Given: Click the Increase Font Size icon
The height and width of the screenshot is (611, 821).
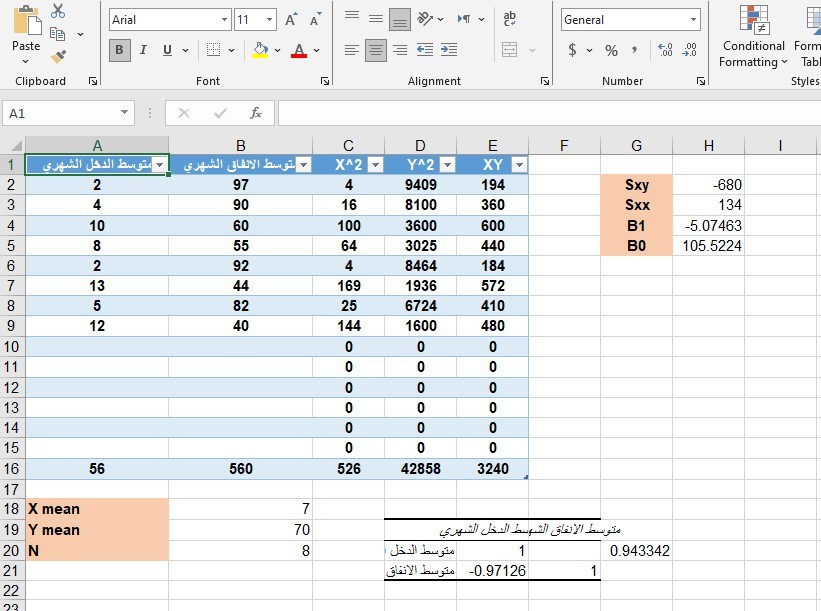Looking at the screenshot, I should click(x=292, y=19).
